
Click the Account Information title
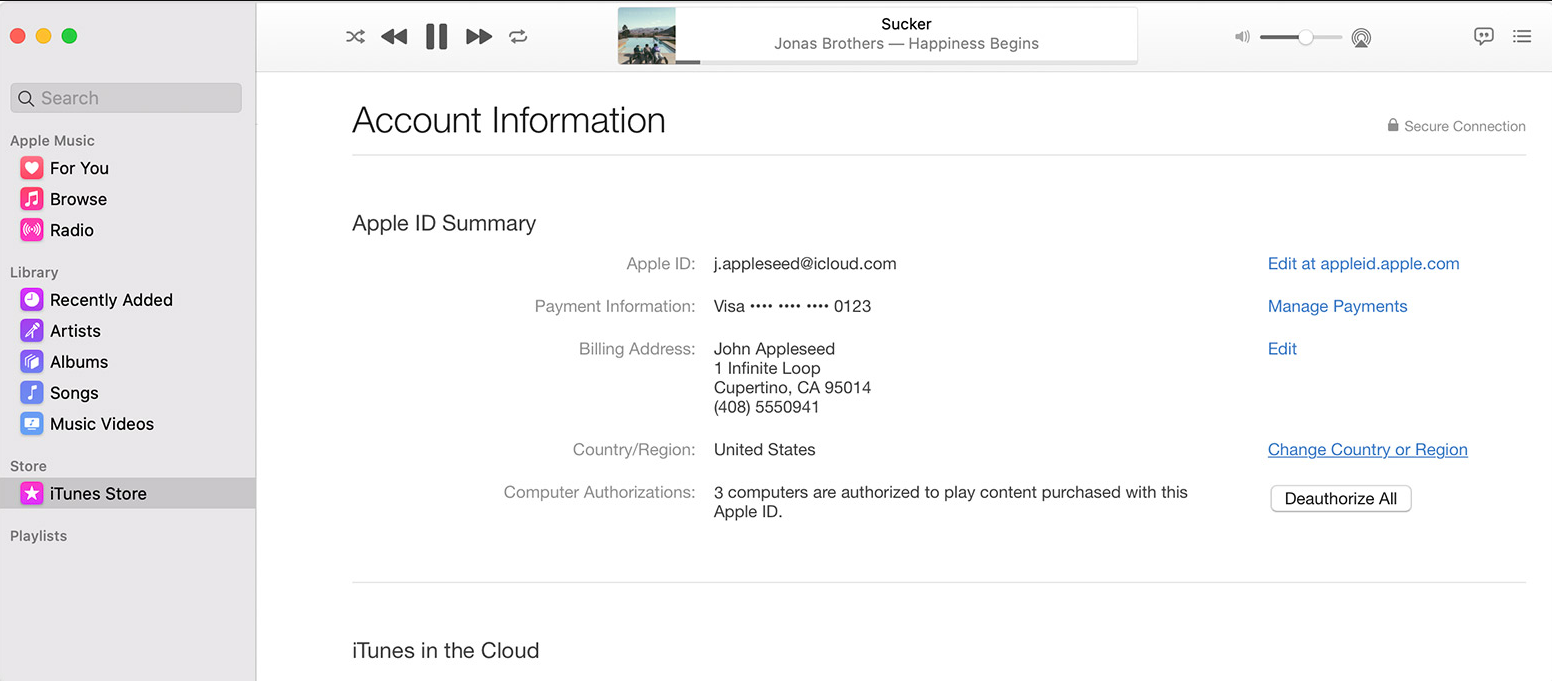pyautogui.click(x=509, y=120)
